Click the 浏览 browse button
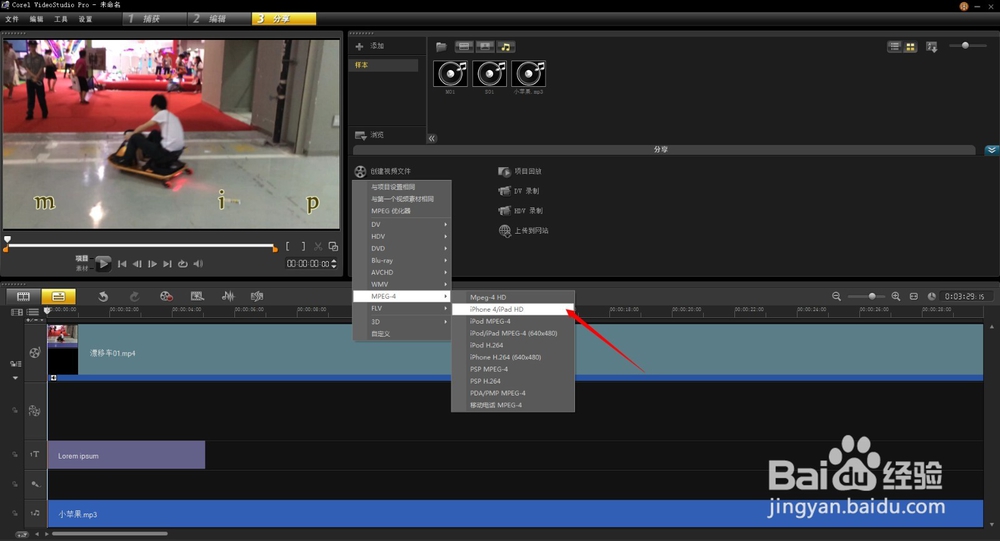 pos(370,135)
